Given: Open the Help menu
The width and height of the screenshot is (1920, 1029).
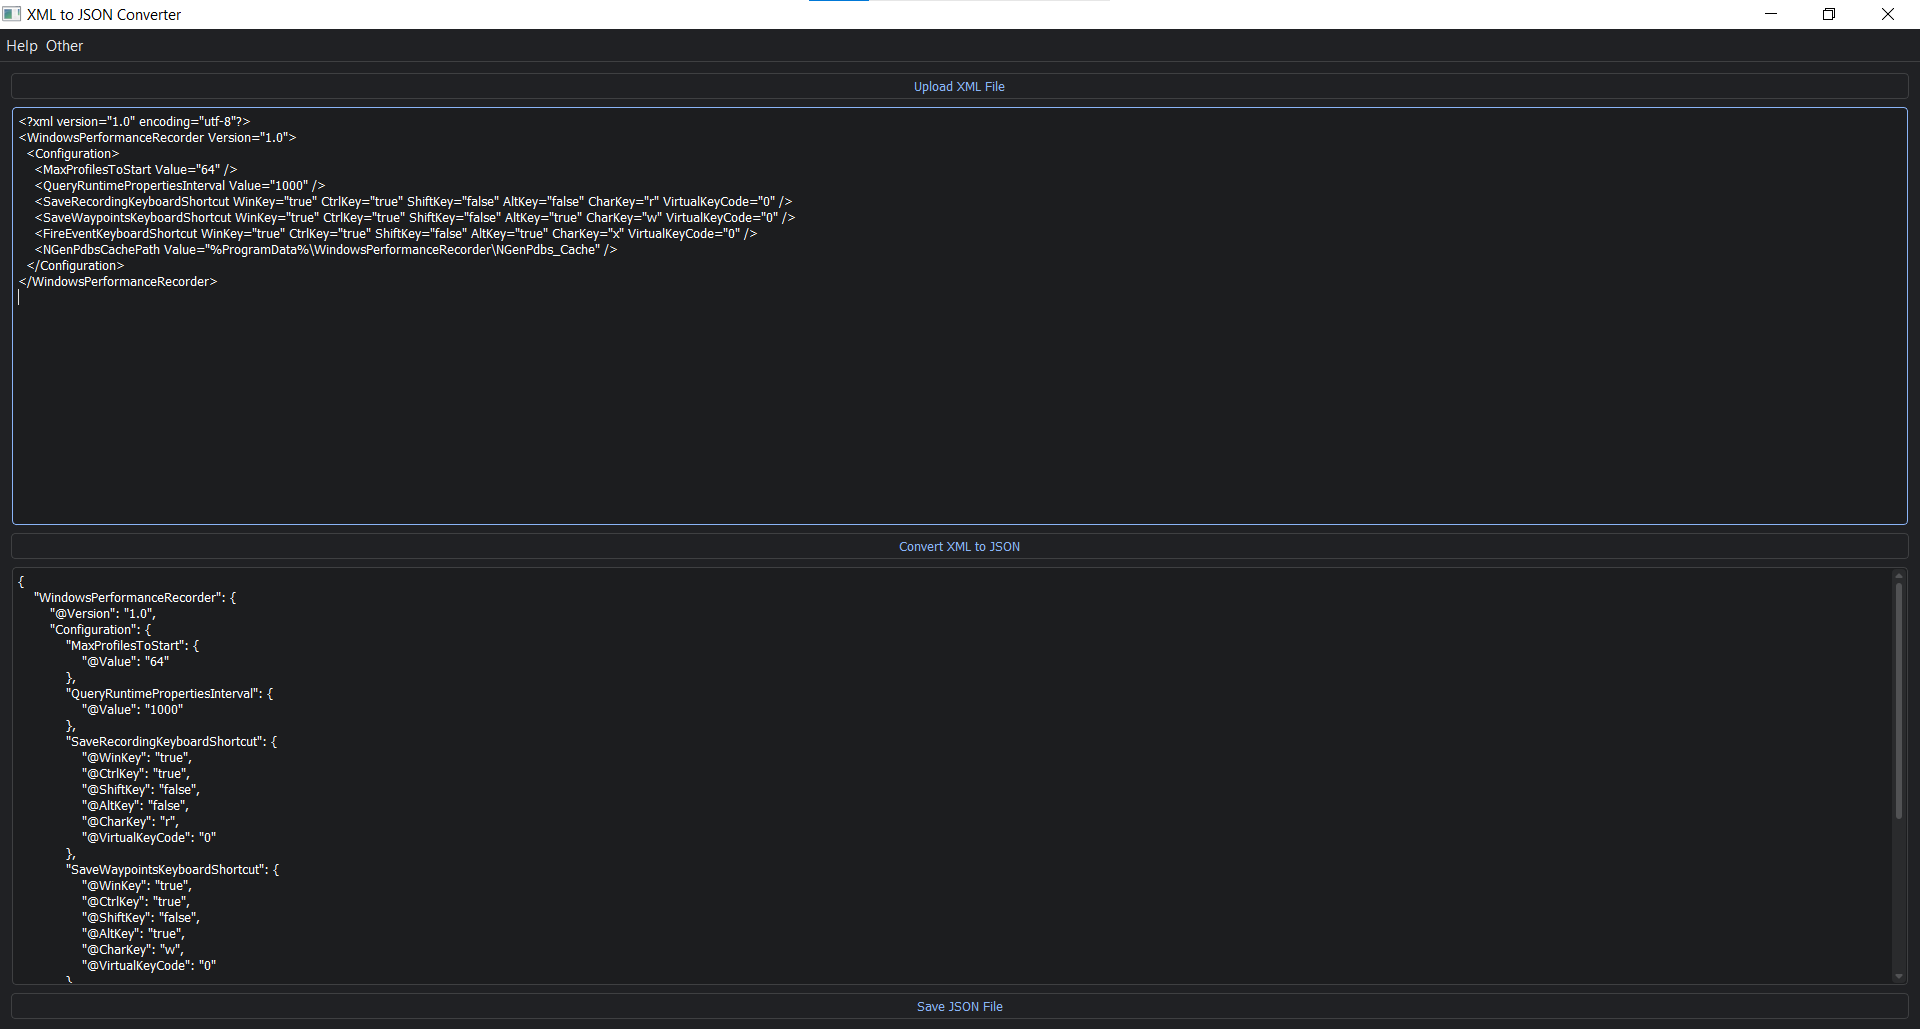Looking at the screenshot, I should point(22,46).
